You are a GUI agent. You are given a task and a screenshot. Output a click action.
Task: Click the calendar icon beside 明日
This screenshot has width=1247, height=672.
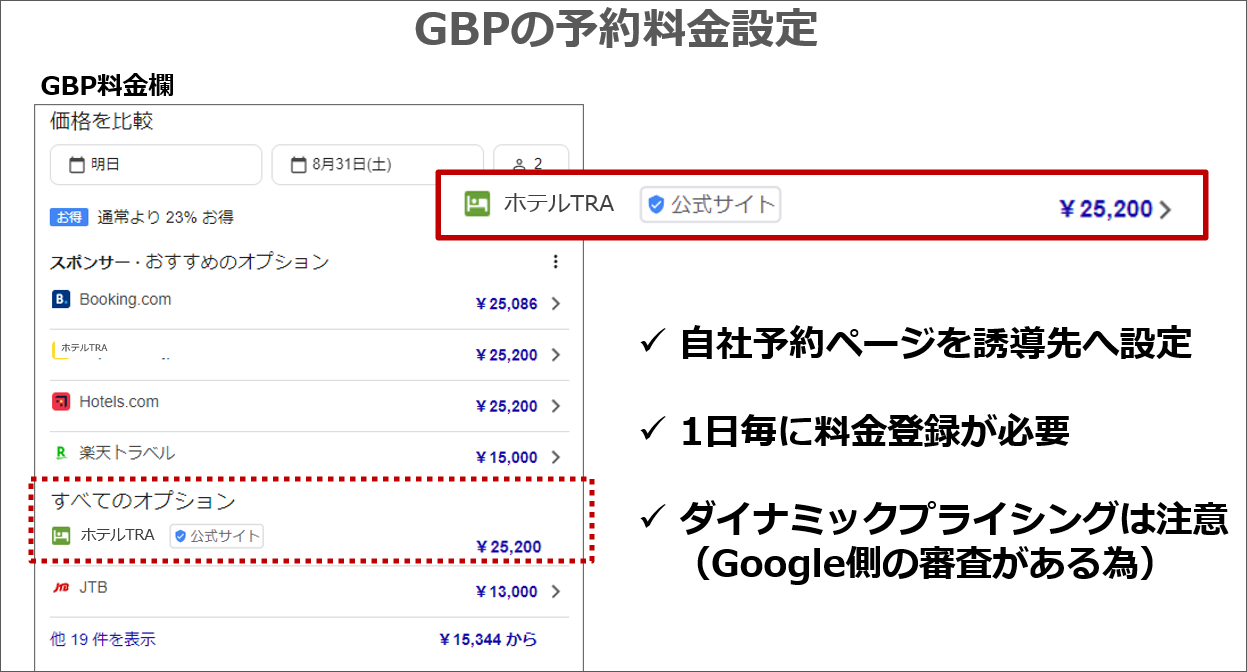tap(77, 166)
